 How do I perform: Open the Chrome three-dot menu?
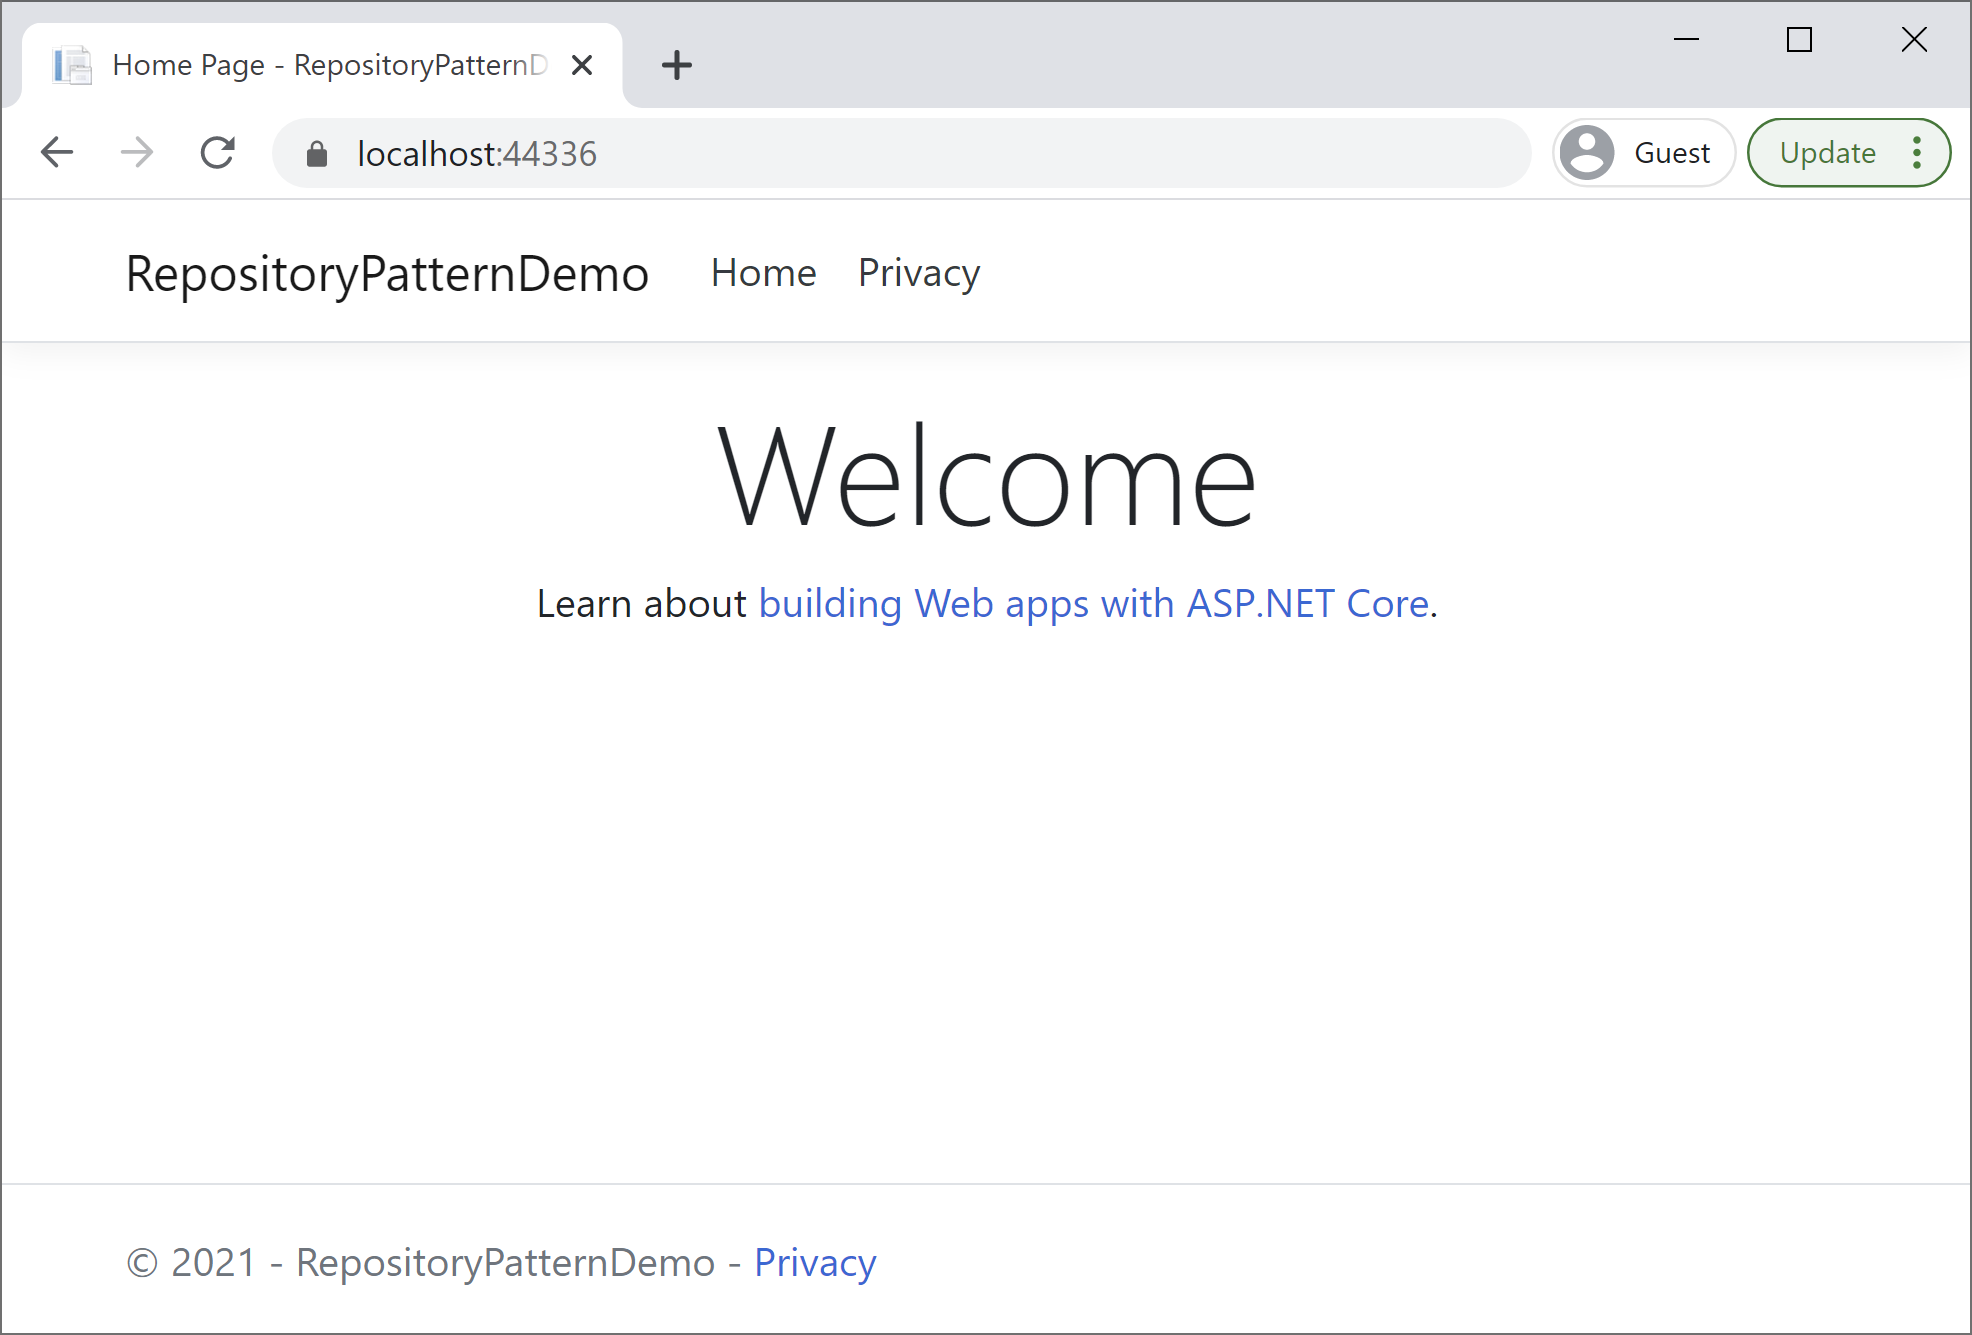point(1917,153)
